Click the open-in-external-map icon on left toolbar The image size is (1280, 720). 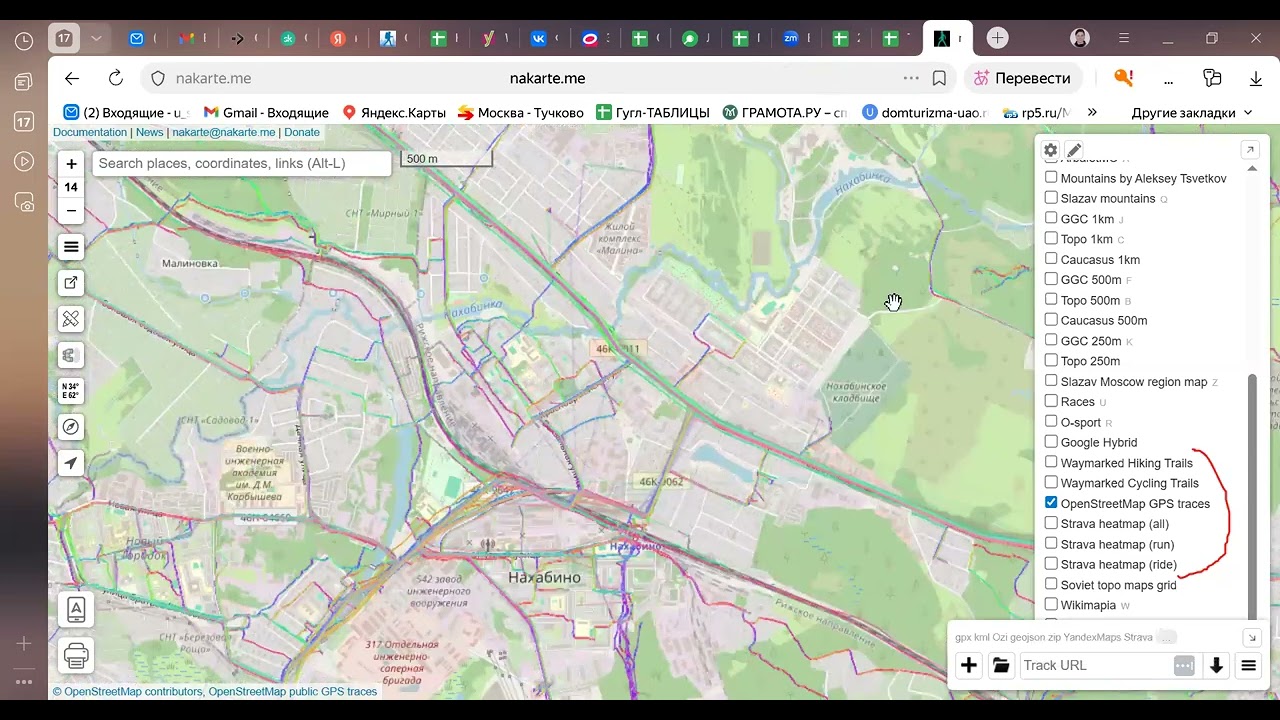click(x=71, y=283)
